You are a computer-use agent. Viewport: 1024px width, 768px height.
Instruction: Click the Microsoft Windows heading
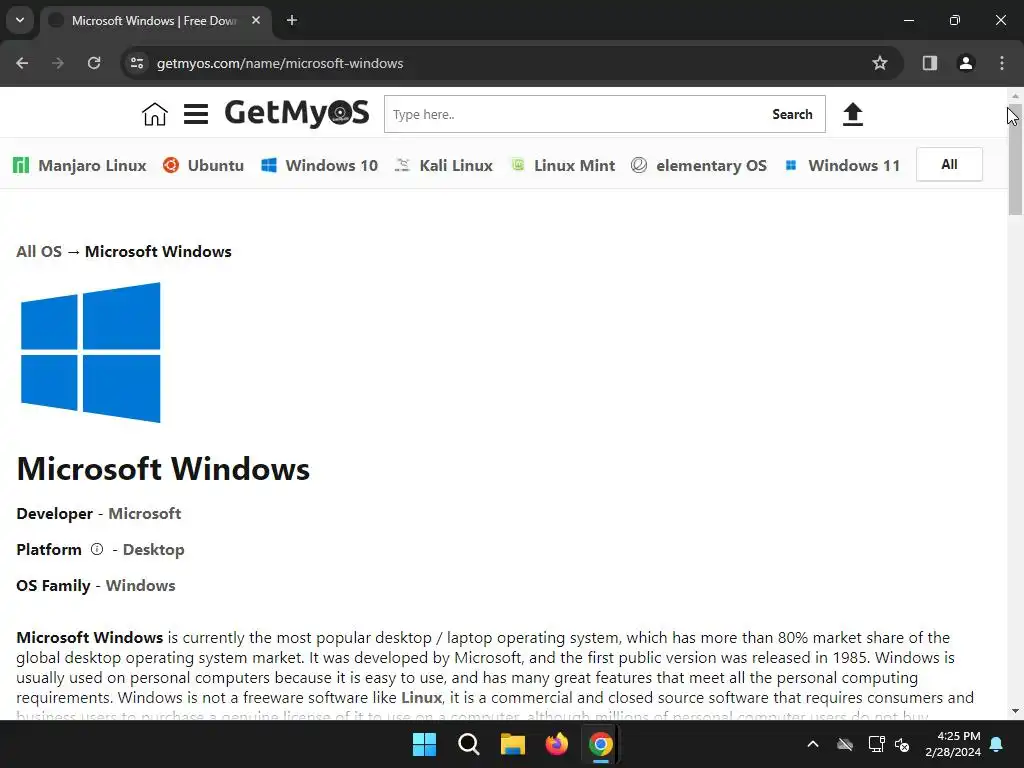(163, 469)
